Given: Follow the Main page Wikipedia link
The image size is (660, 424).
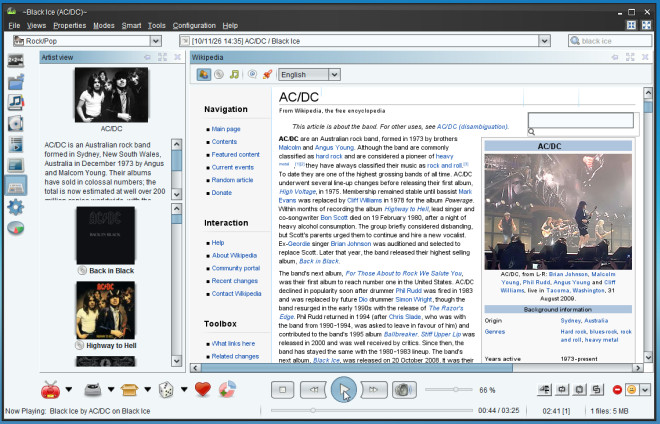Looking at the screenshot, I should tap(226, 129).
